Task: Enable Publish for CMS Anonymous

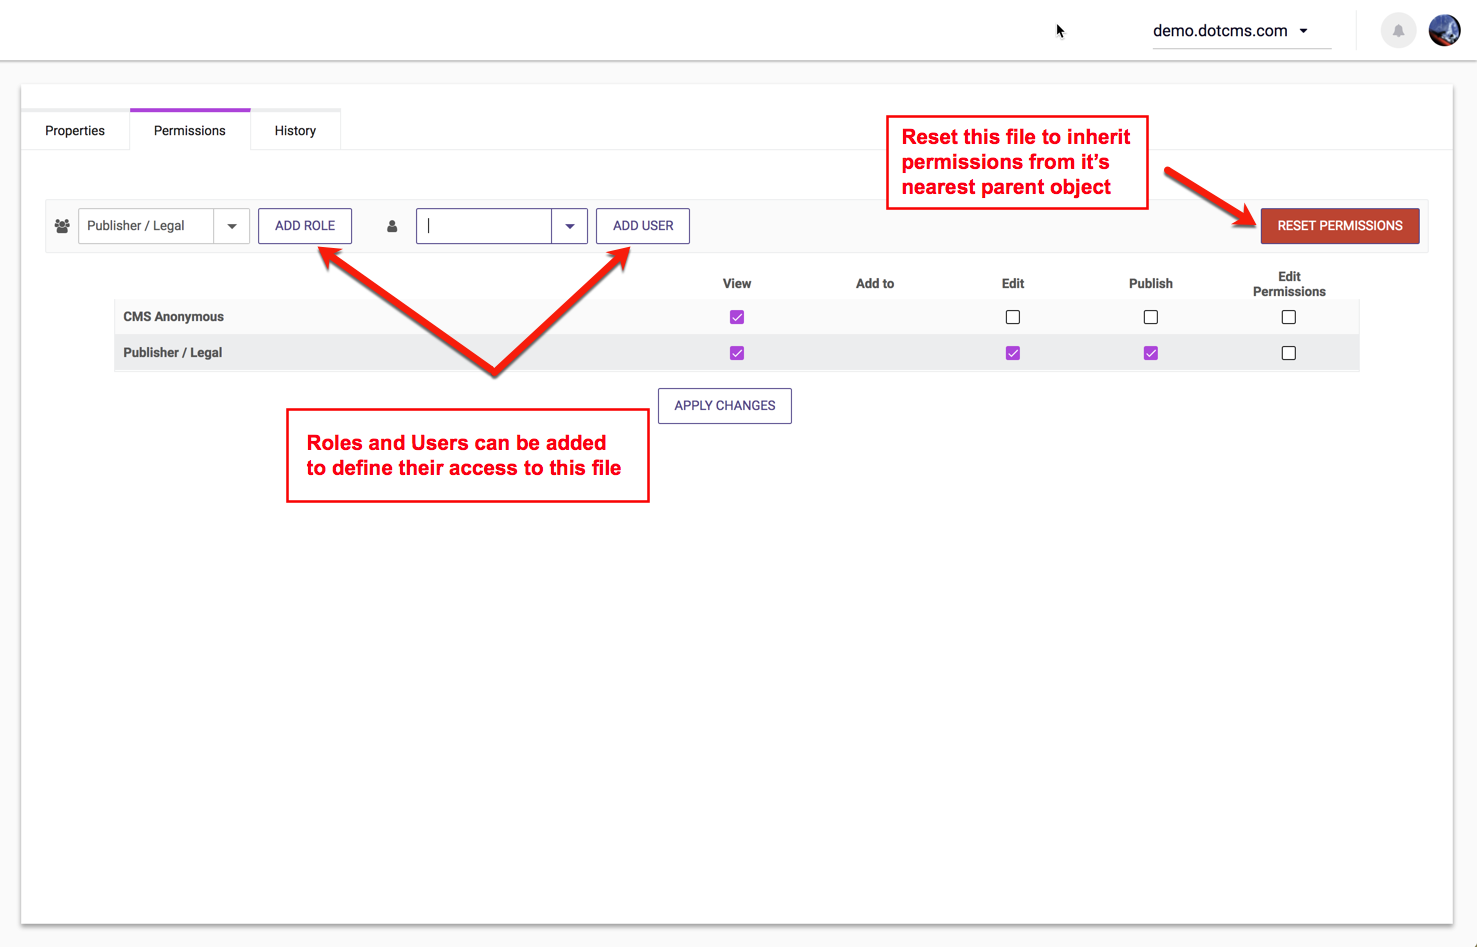Action: [x=1151, y=317]
